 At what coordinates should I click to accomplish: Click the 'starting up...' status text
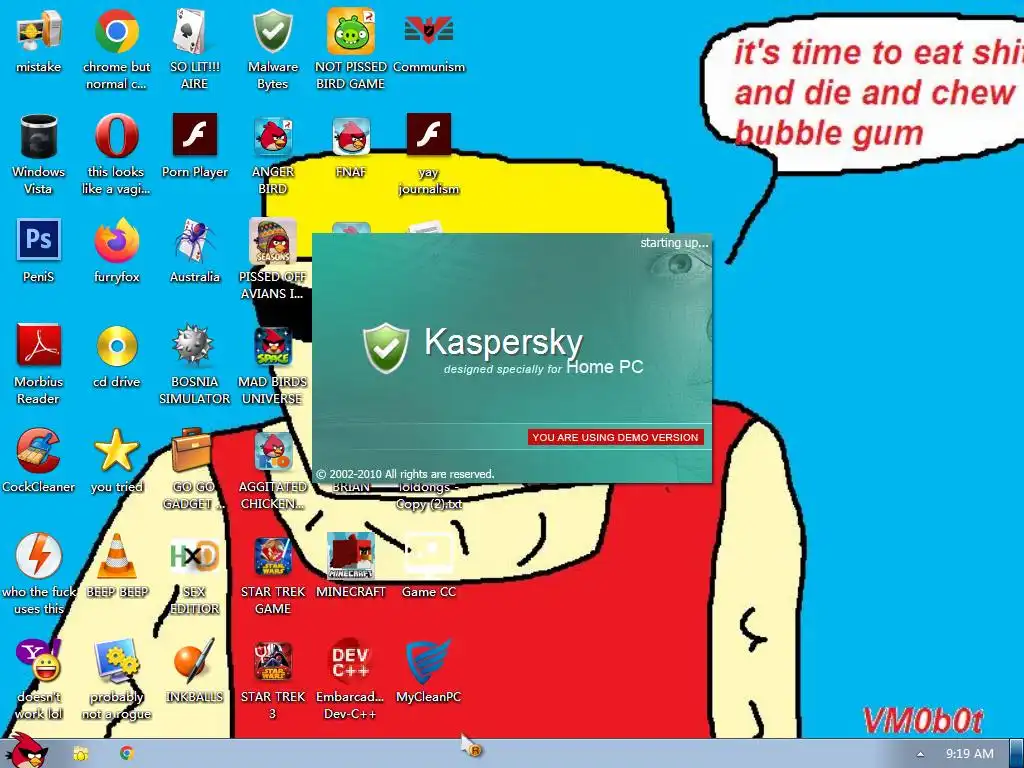tap(674, 243)
